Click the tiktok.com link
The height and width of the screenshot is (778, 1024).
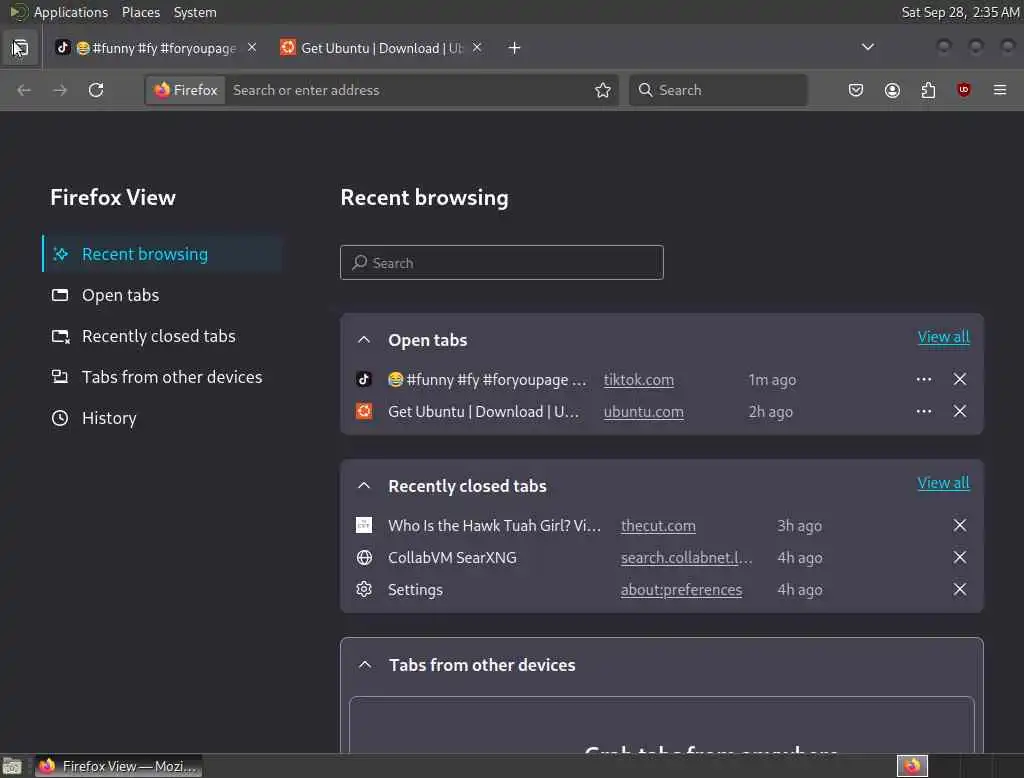click(x=639, y=380)
